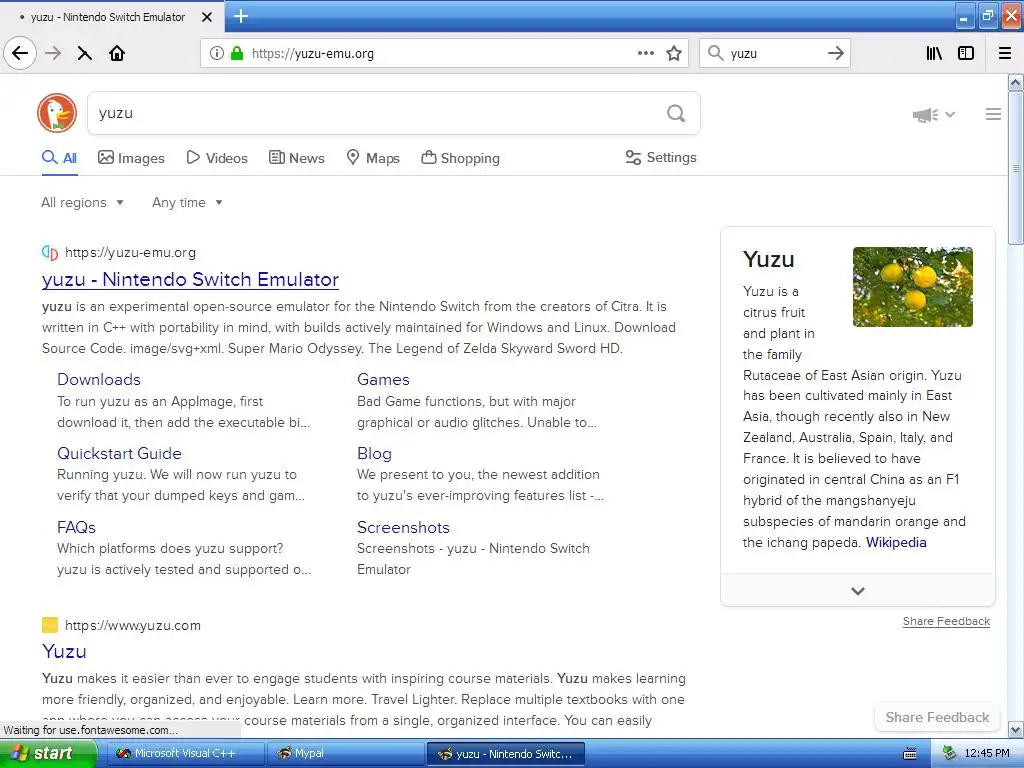Open yuzu - Nintendo Switch Emulator result
This screenshot has width=1024, height=768.
pyautogui.click(x=190, y=280)
